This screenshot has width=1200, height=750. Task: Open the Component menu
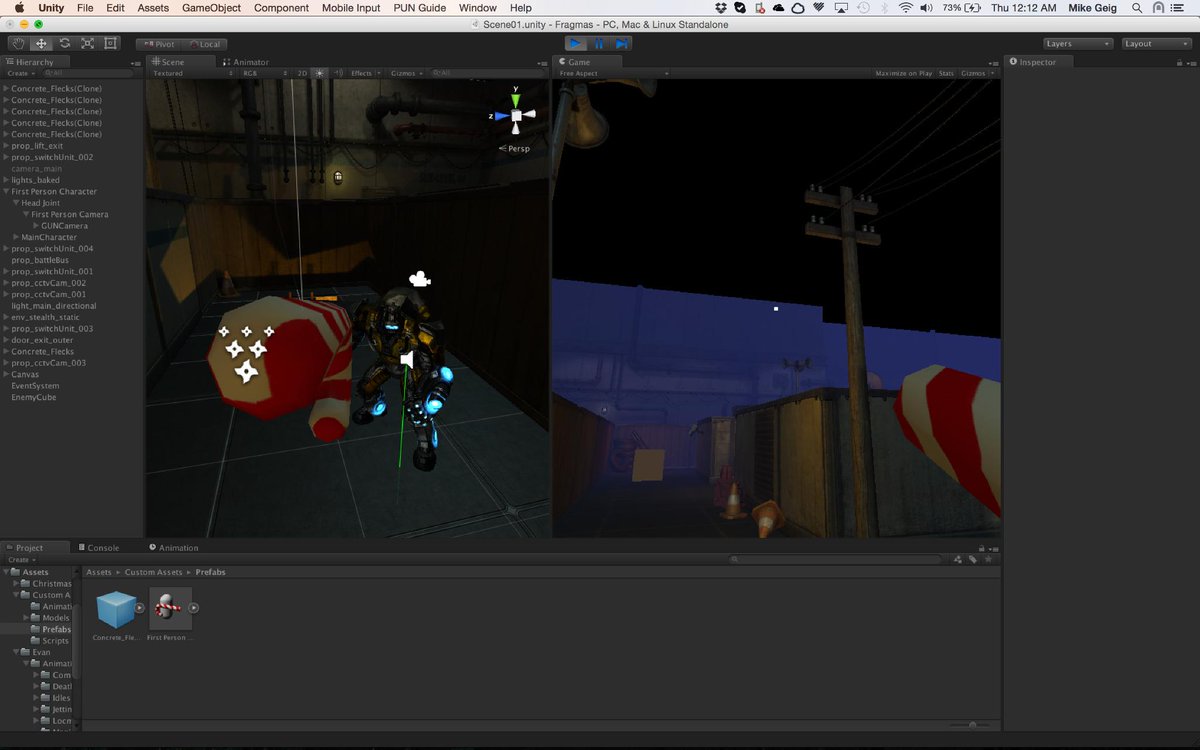(x=281, y=8)
